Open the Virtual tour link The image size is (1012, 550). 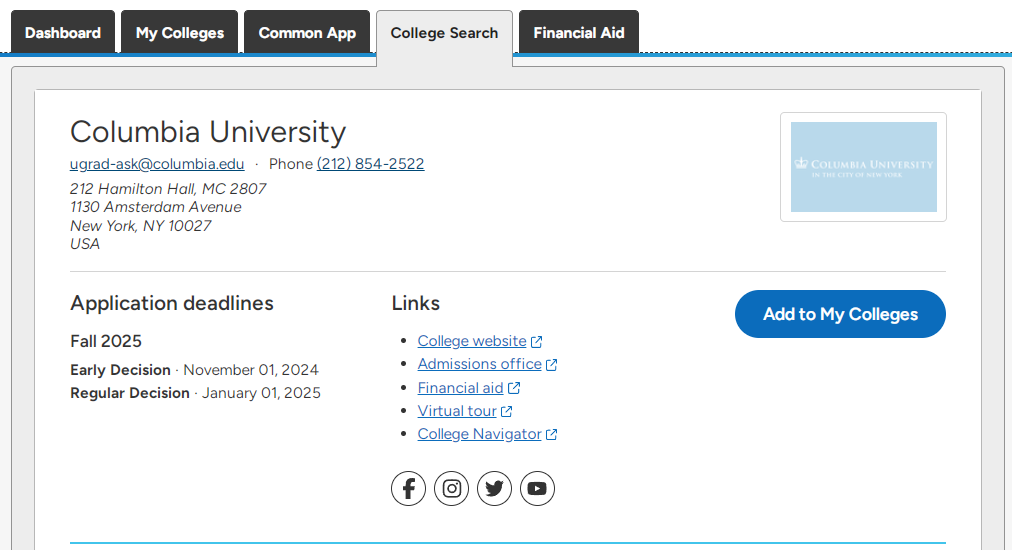[x=457, y=411]
